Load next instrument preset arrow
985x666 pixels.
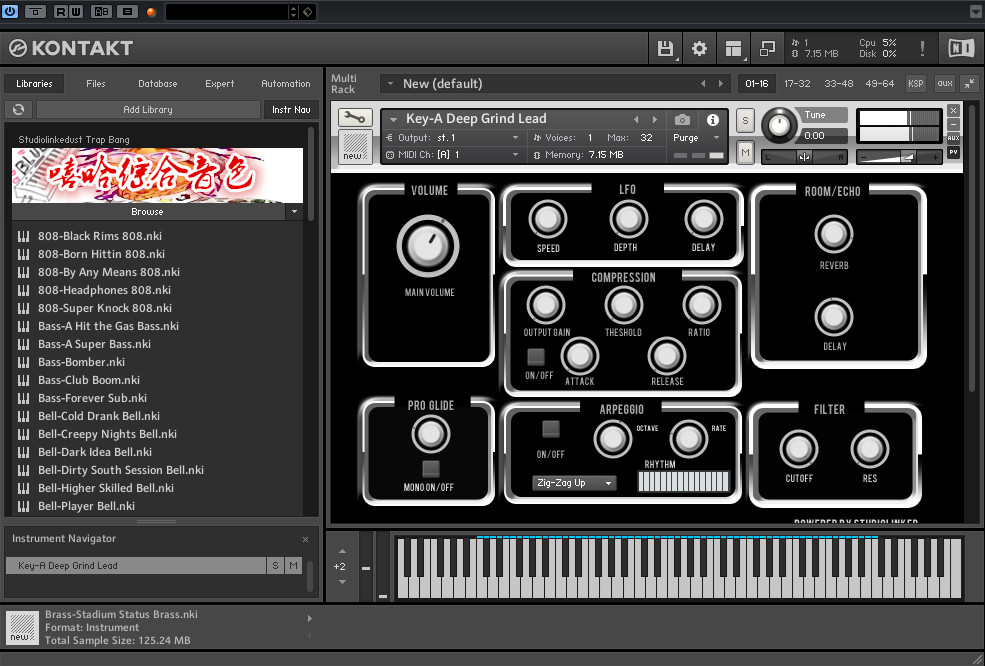tap(655, 119)
